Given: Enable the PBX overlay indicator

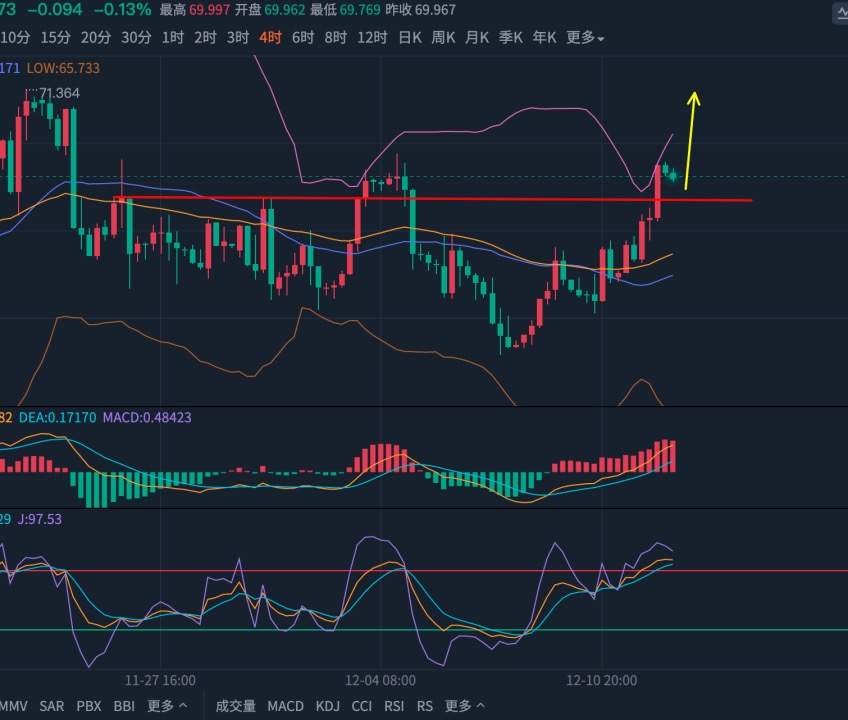Looking at the screenshot, I should (89, 706).
